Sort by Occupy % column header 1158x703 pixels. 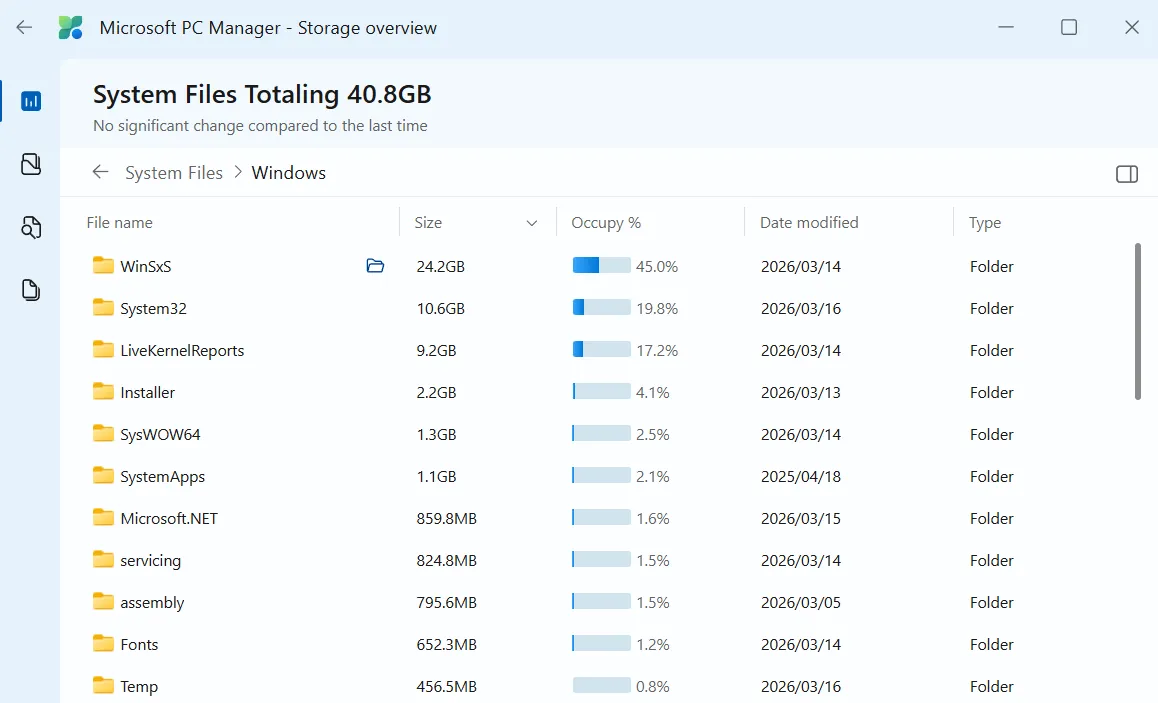coord(606,223)
